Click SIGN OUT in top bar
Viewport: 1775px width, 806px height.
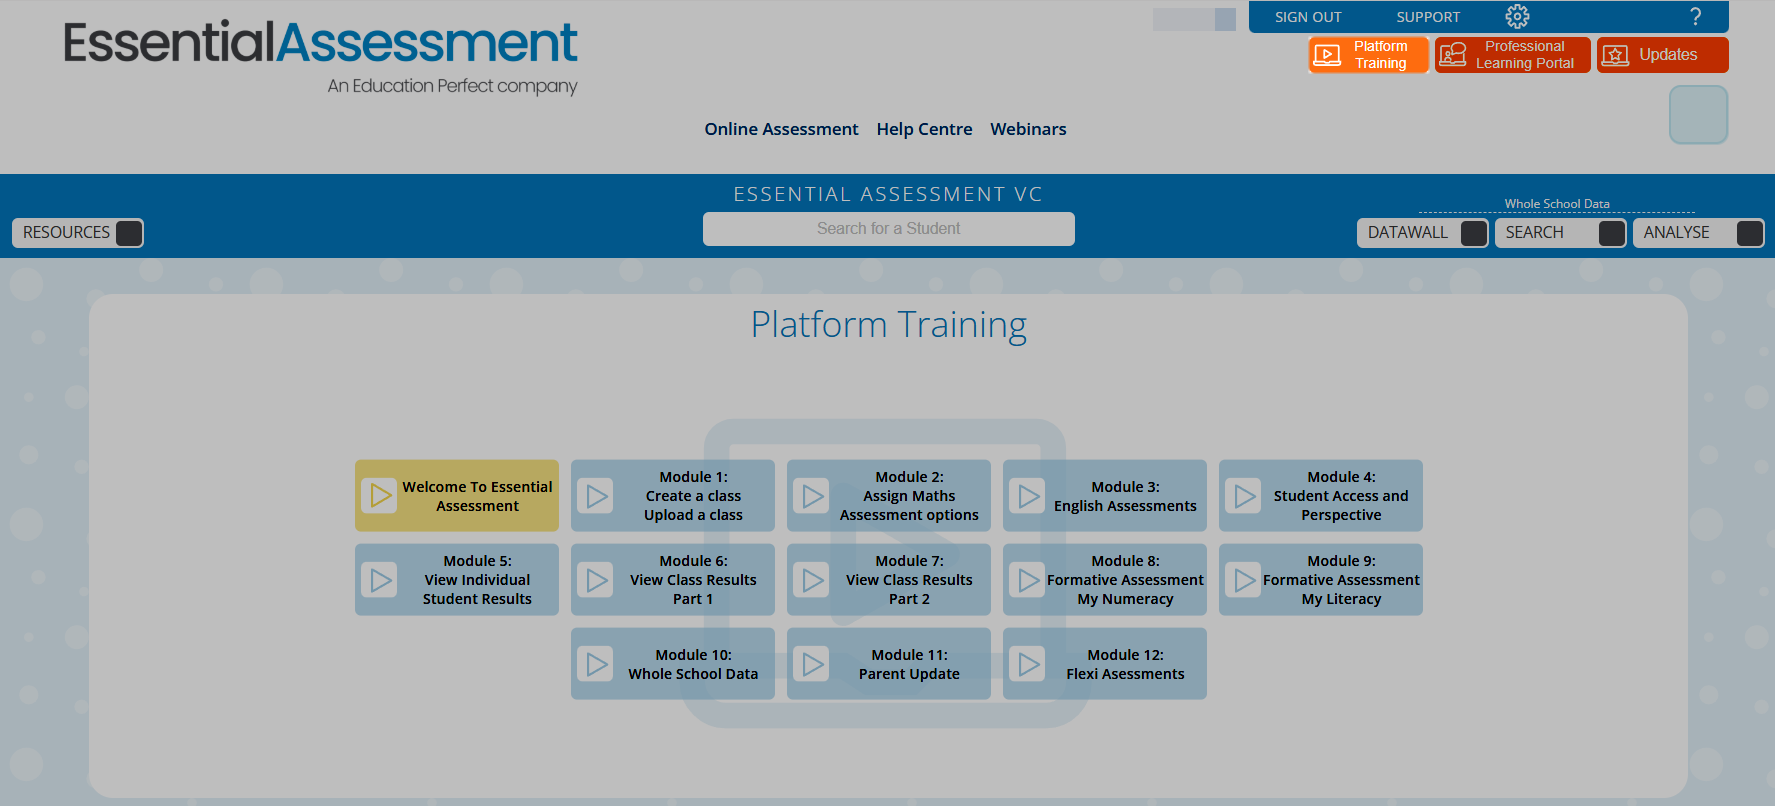click(1308, 17)
